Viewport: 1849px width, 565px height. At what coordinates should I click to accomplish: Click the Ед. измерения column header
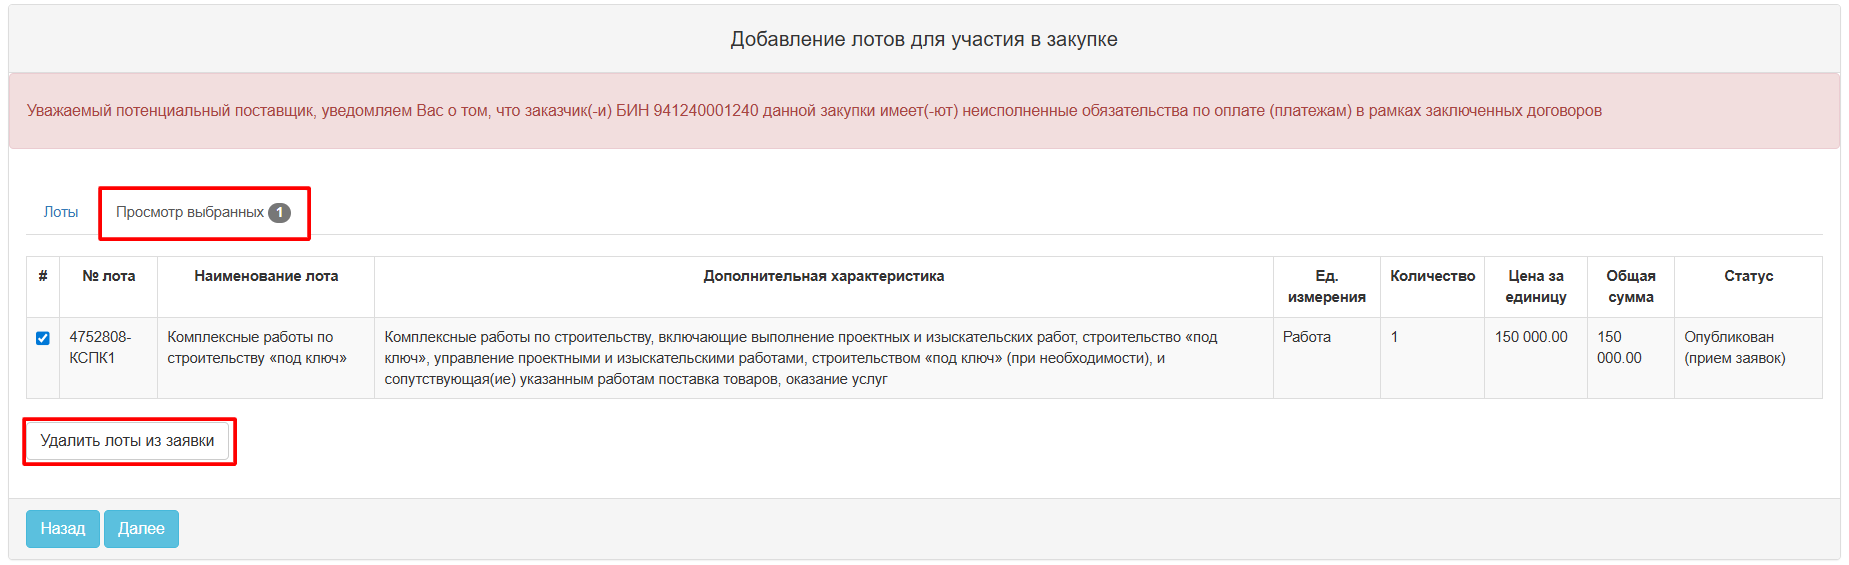click(x=1326, y=286)
